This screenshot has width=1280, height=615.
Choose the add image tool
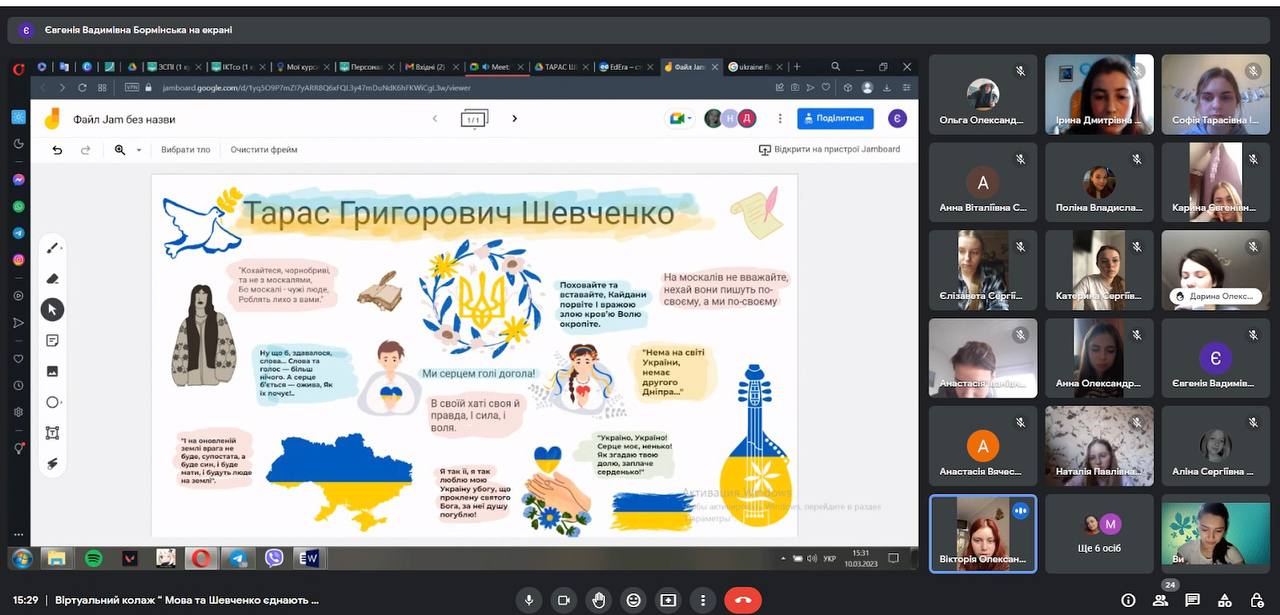tap(53, 371)
